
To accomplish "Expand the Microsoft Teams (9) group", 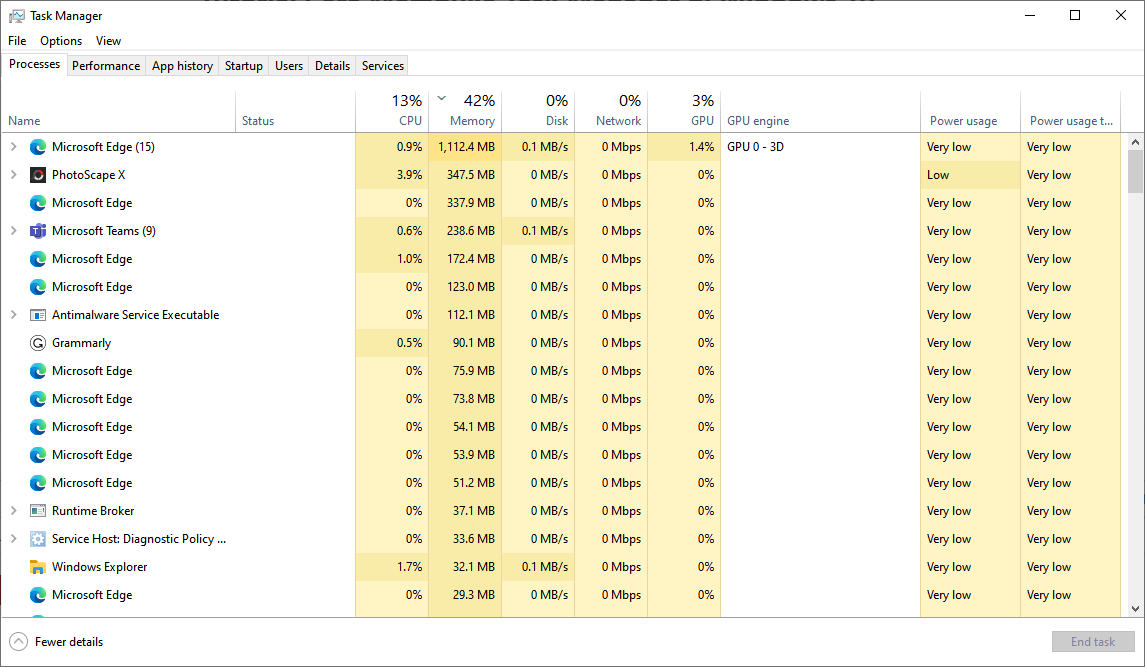I will coord(13,231).
